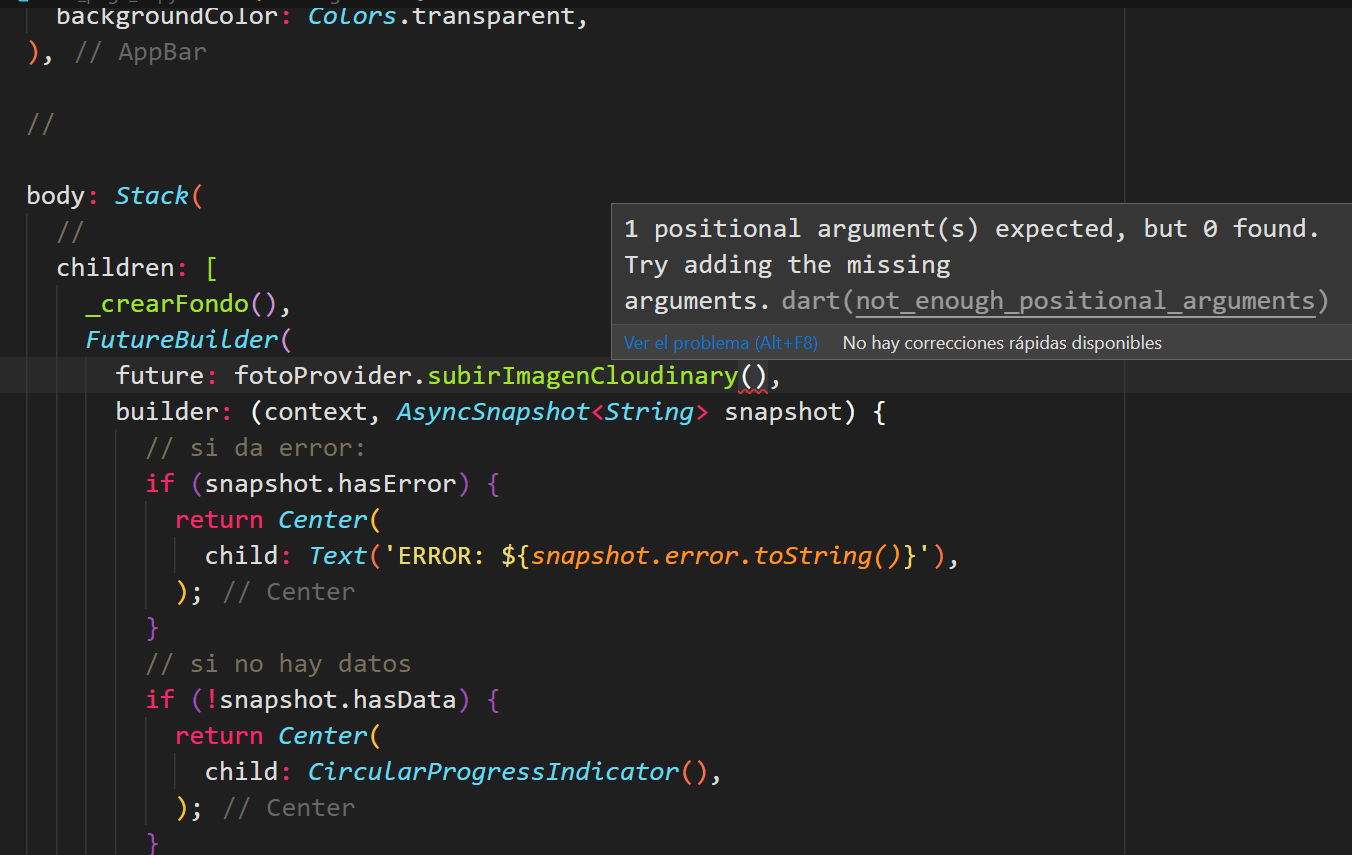Click the 'No hay correcciones rápidas disponibles' text
Screen dimensions: 1352x855
1001,342
